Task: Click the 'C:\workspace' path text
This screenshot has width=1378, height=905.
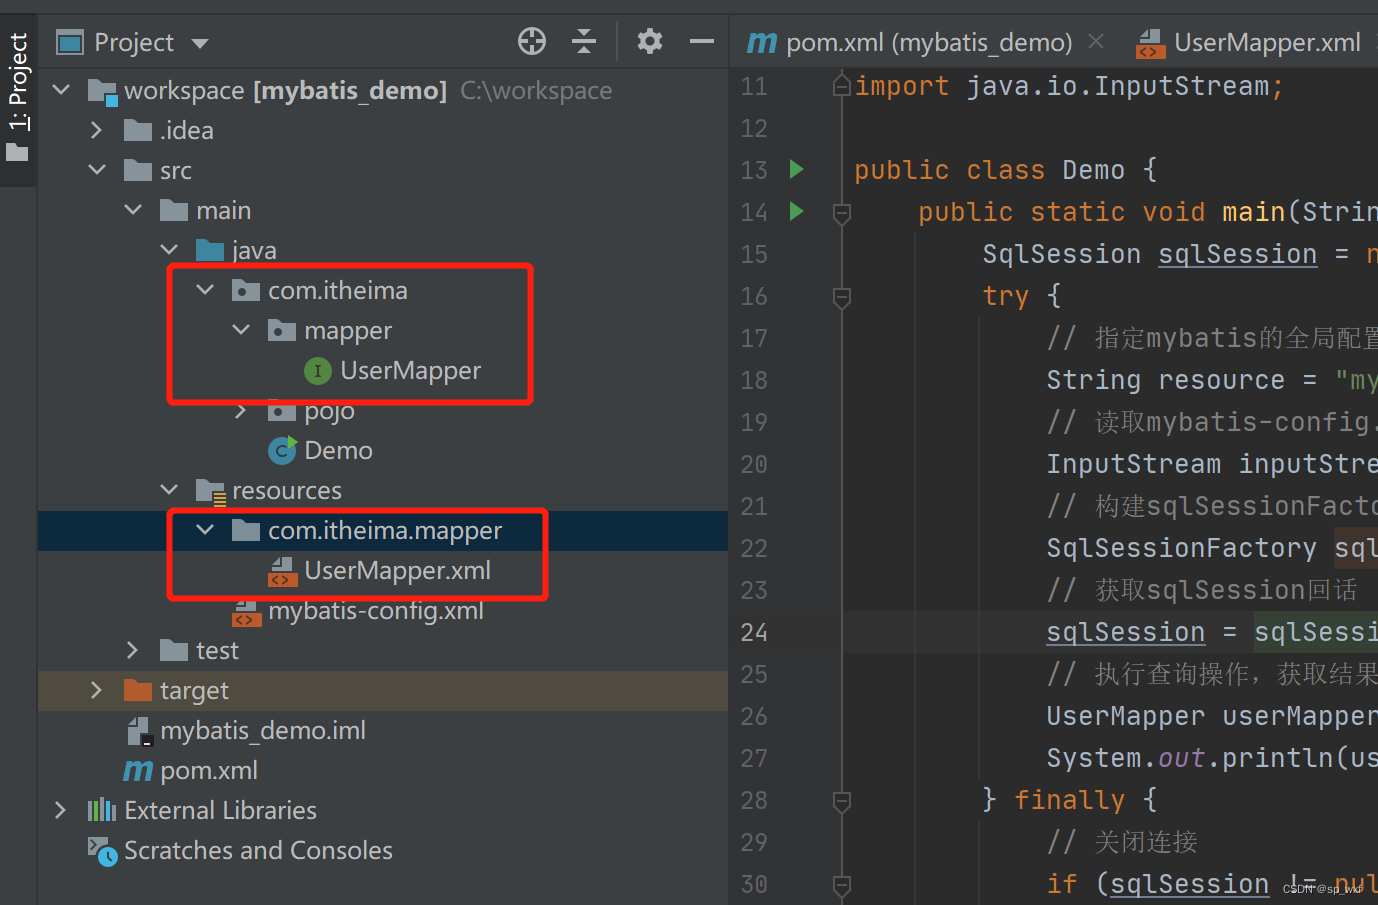Action: (536, 90)
